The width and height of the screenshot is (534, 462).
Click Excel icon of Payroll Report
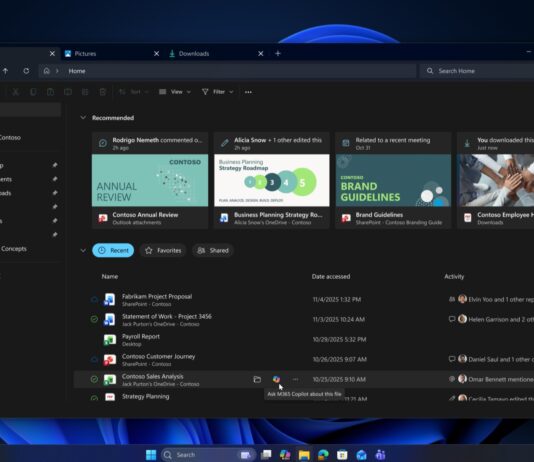tap(109, 339)
